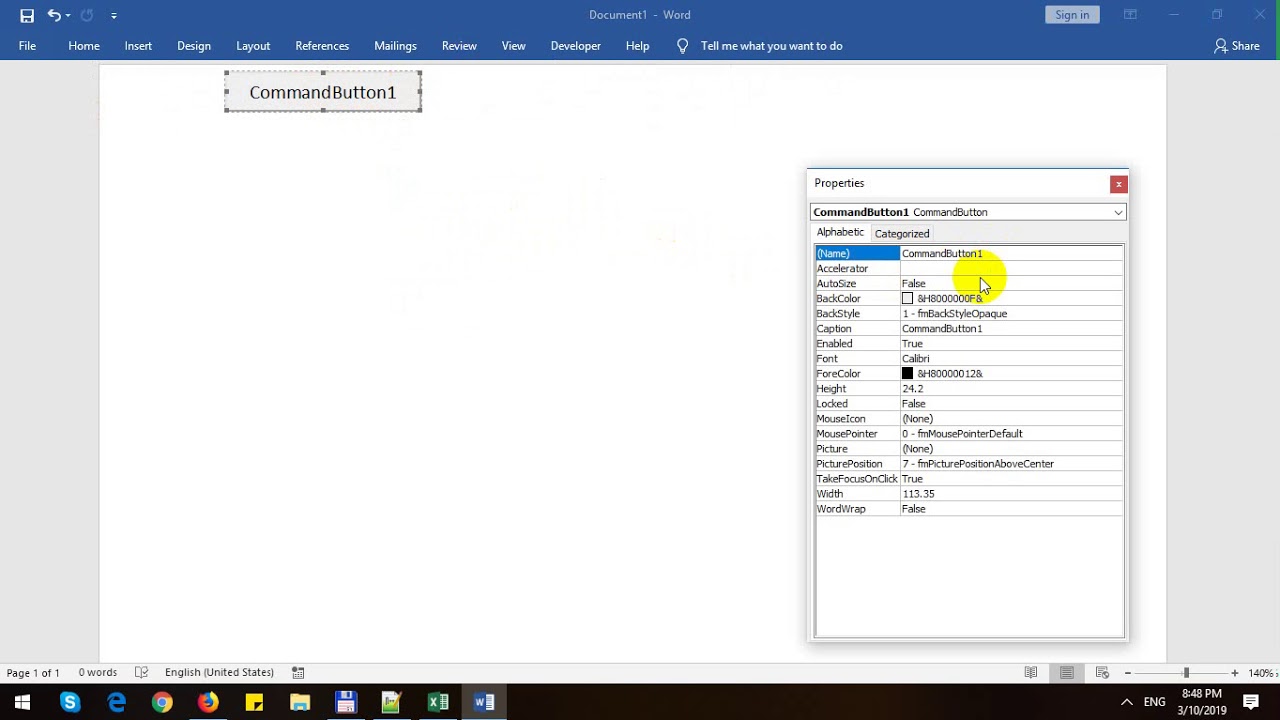Open Google Chrome from the taskbar

[162, 702]
